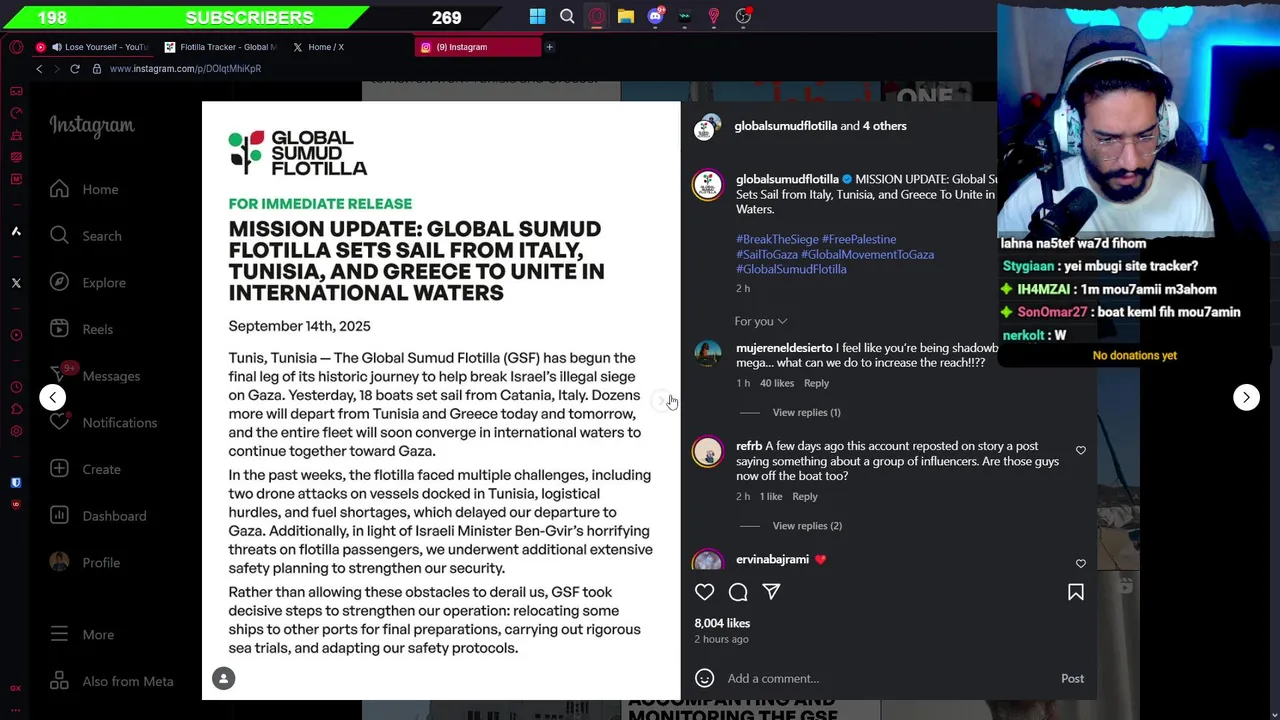The image size is (1280, 720).
Task: Open the #GlobalMovementToGaza hashtag
Action: pos(867,254)
